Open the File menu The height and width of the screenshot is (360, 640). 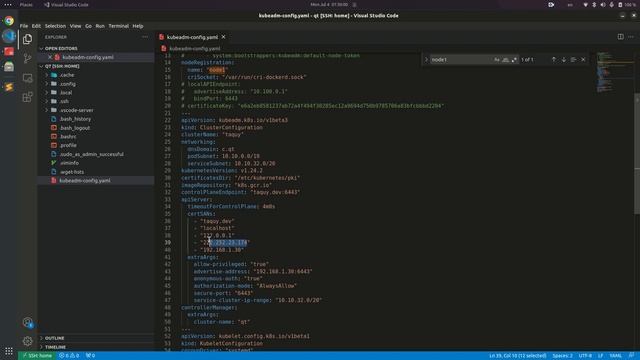pyautogui.click(x=24, y=26)
